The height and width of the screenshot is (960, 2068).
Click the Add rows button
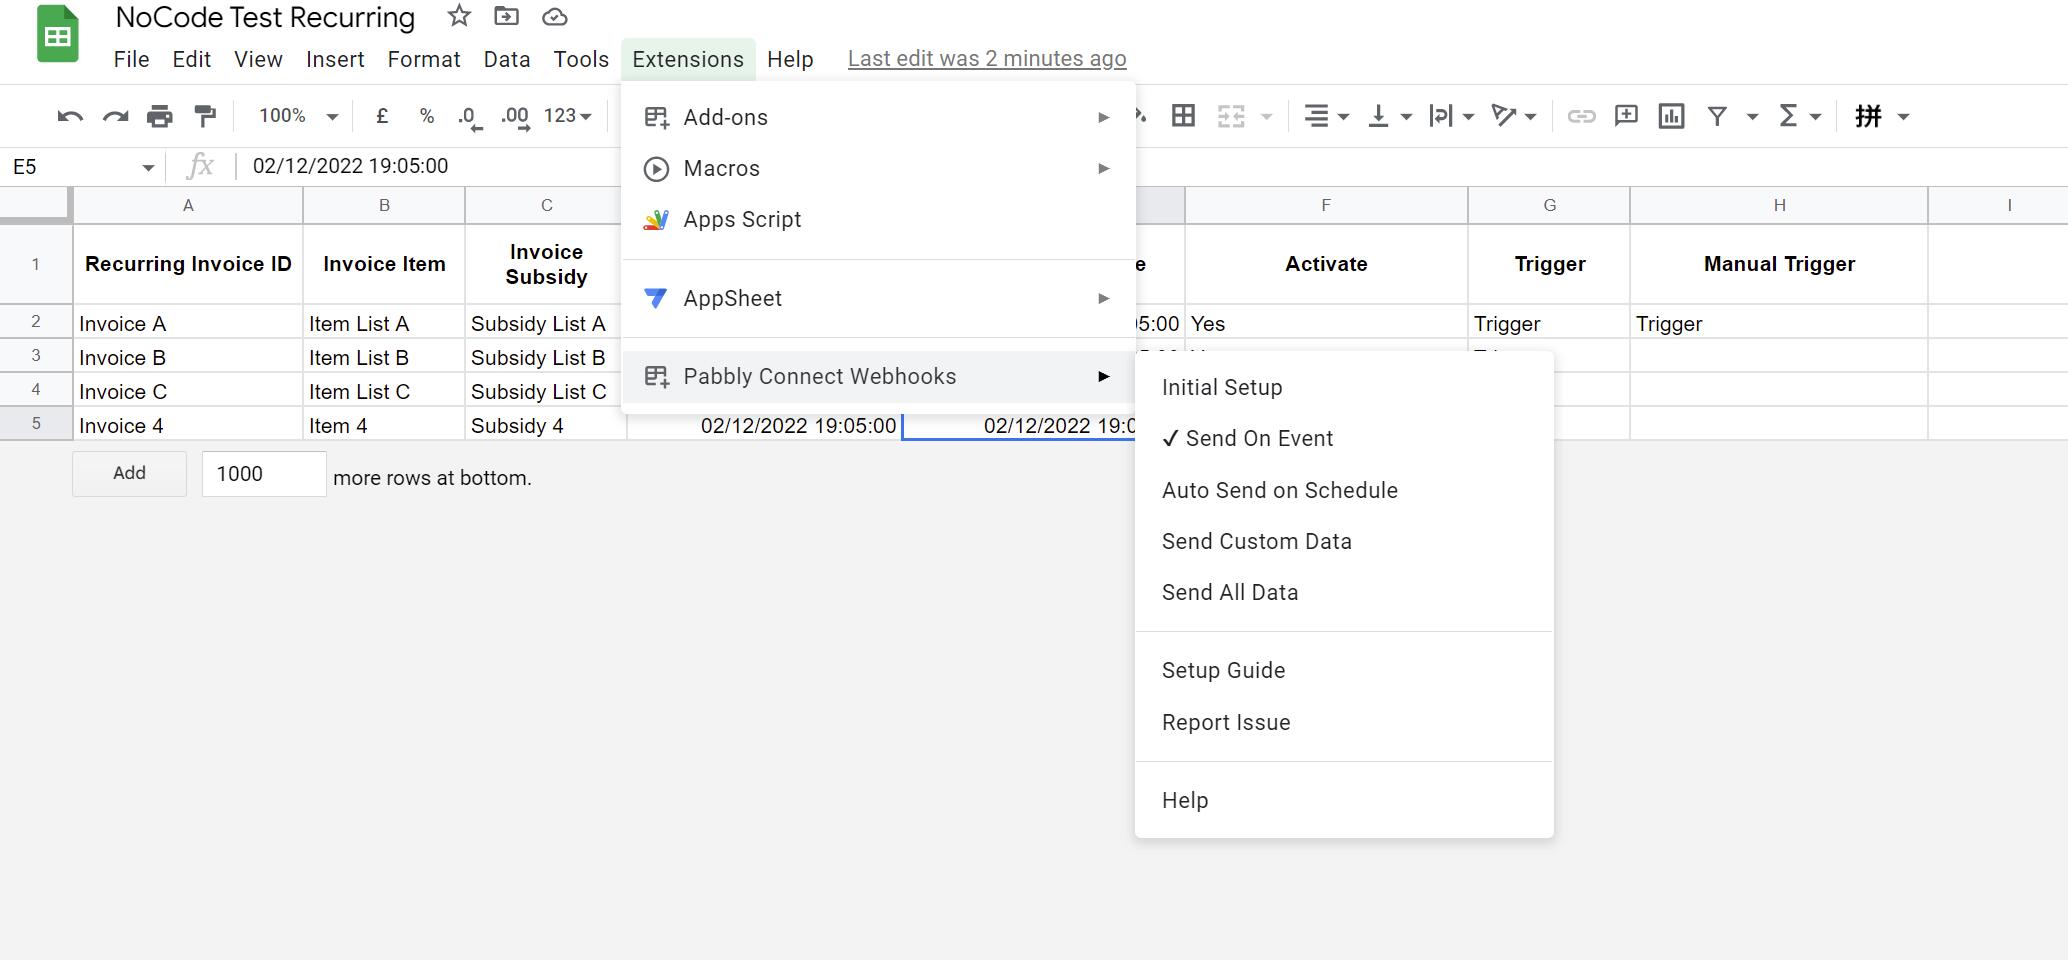(x=129, y=473)
